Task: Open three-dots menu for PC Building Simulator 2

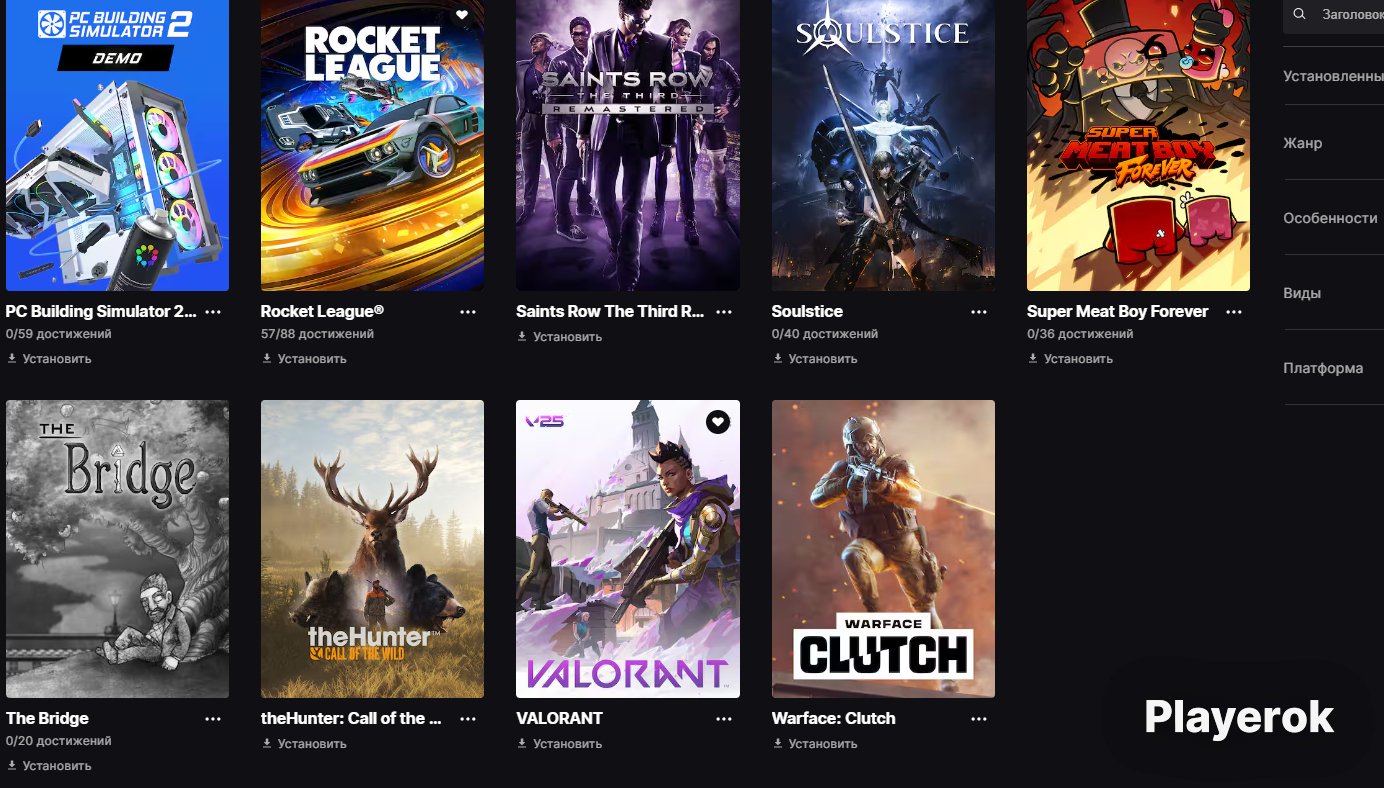Action: pyautogui.click(x=213, y=312)
